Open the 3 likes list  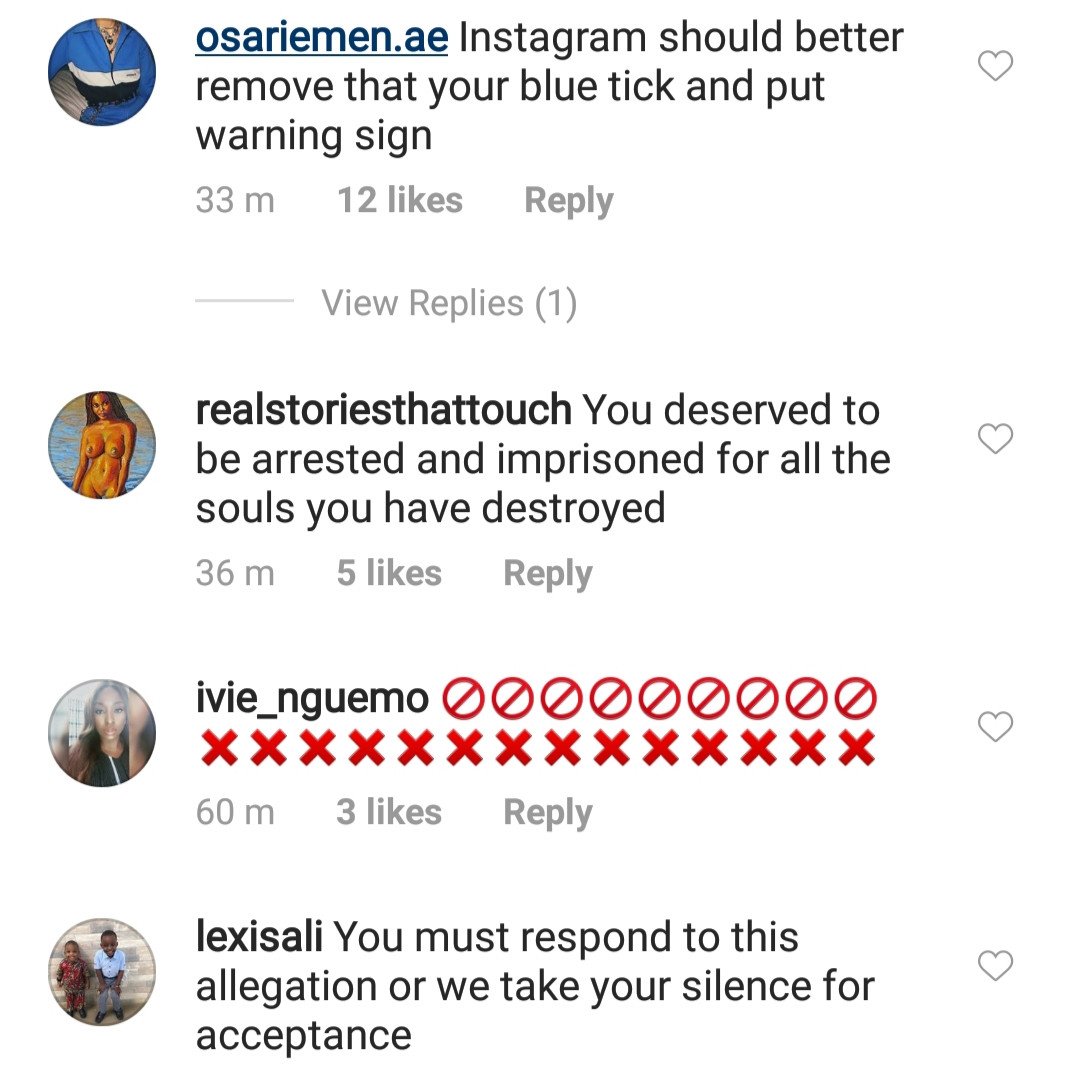[389, 813]
